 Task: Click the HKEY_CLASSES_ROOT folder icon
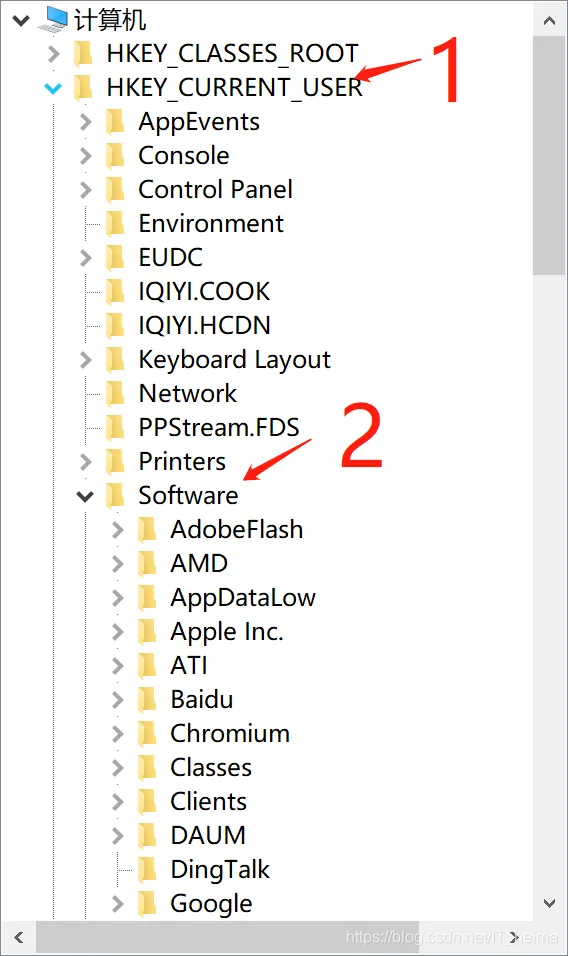(x=83, y=54)
